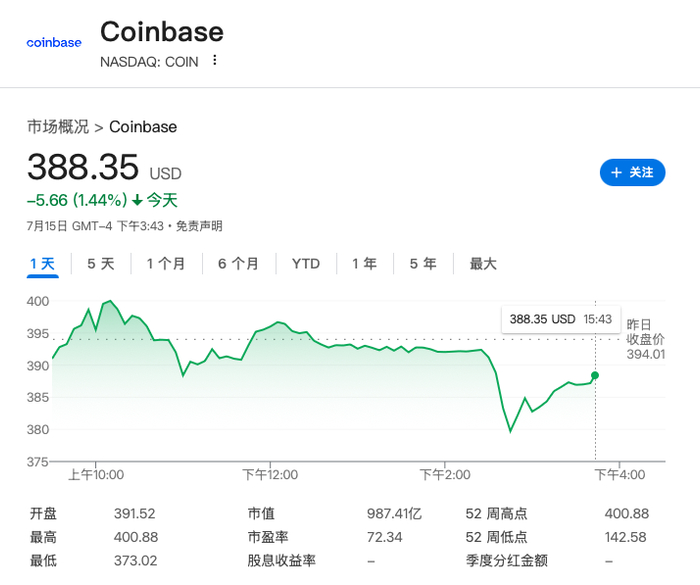Go to 市场概况 breadcrumb link
700x585 pixels.
57,127
